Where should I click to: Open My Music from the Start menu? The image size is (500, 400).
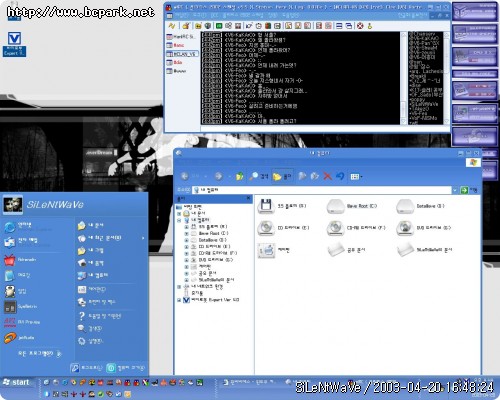coord(91,263)
